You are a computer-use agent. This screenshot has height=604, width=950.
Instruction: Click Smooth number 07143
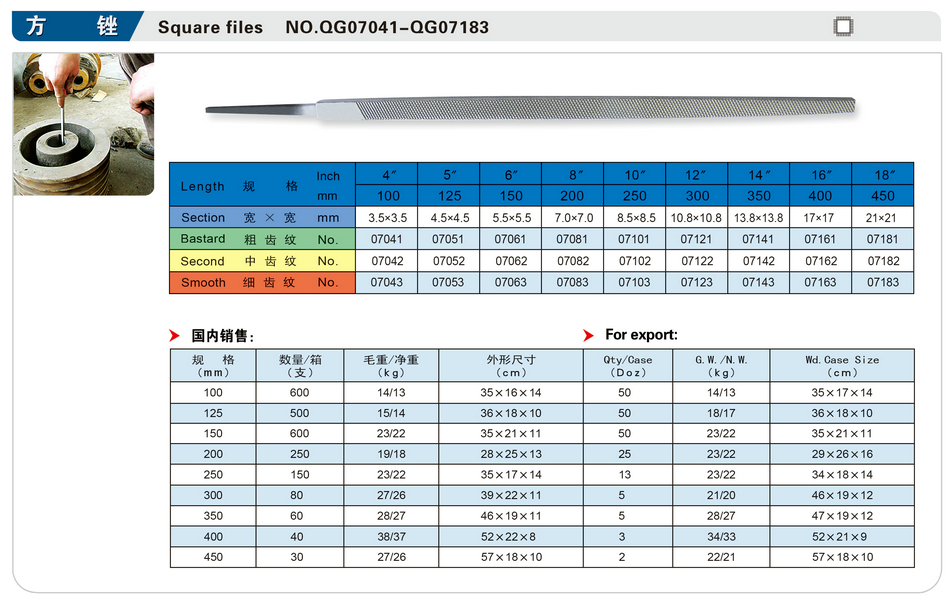pos(759,282)
